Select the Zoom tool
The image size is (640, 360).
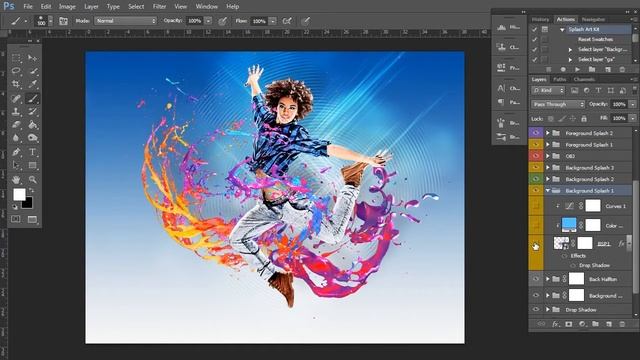32,179
